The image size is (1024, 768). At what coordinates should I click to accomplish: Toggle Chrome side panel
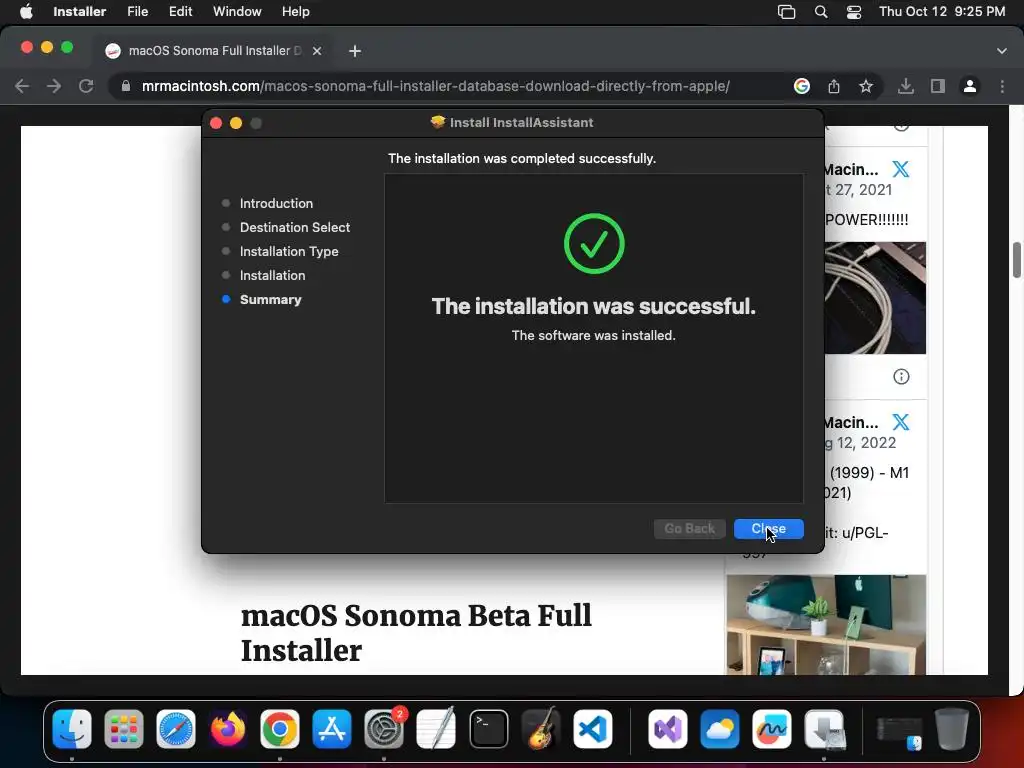938,86
